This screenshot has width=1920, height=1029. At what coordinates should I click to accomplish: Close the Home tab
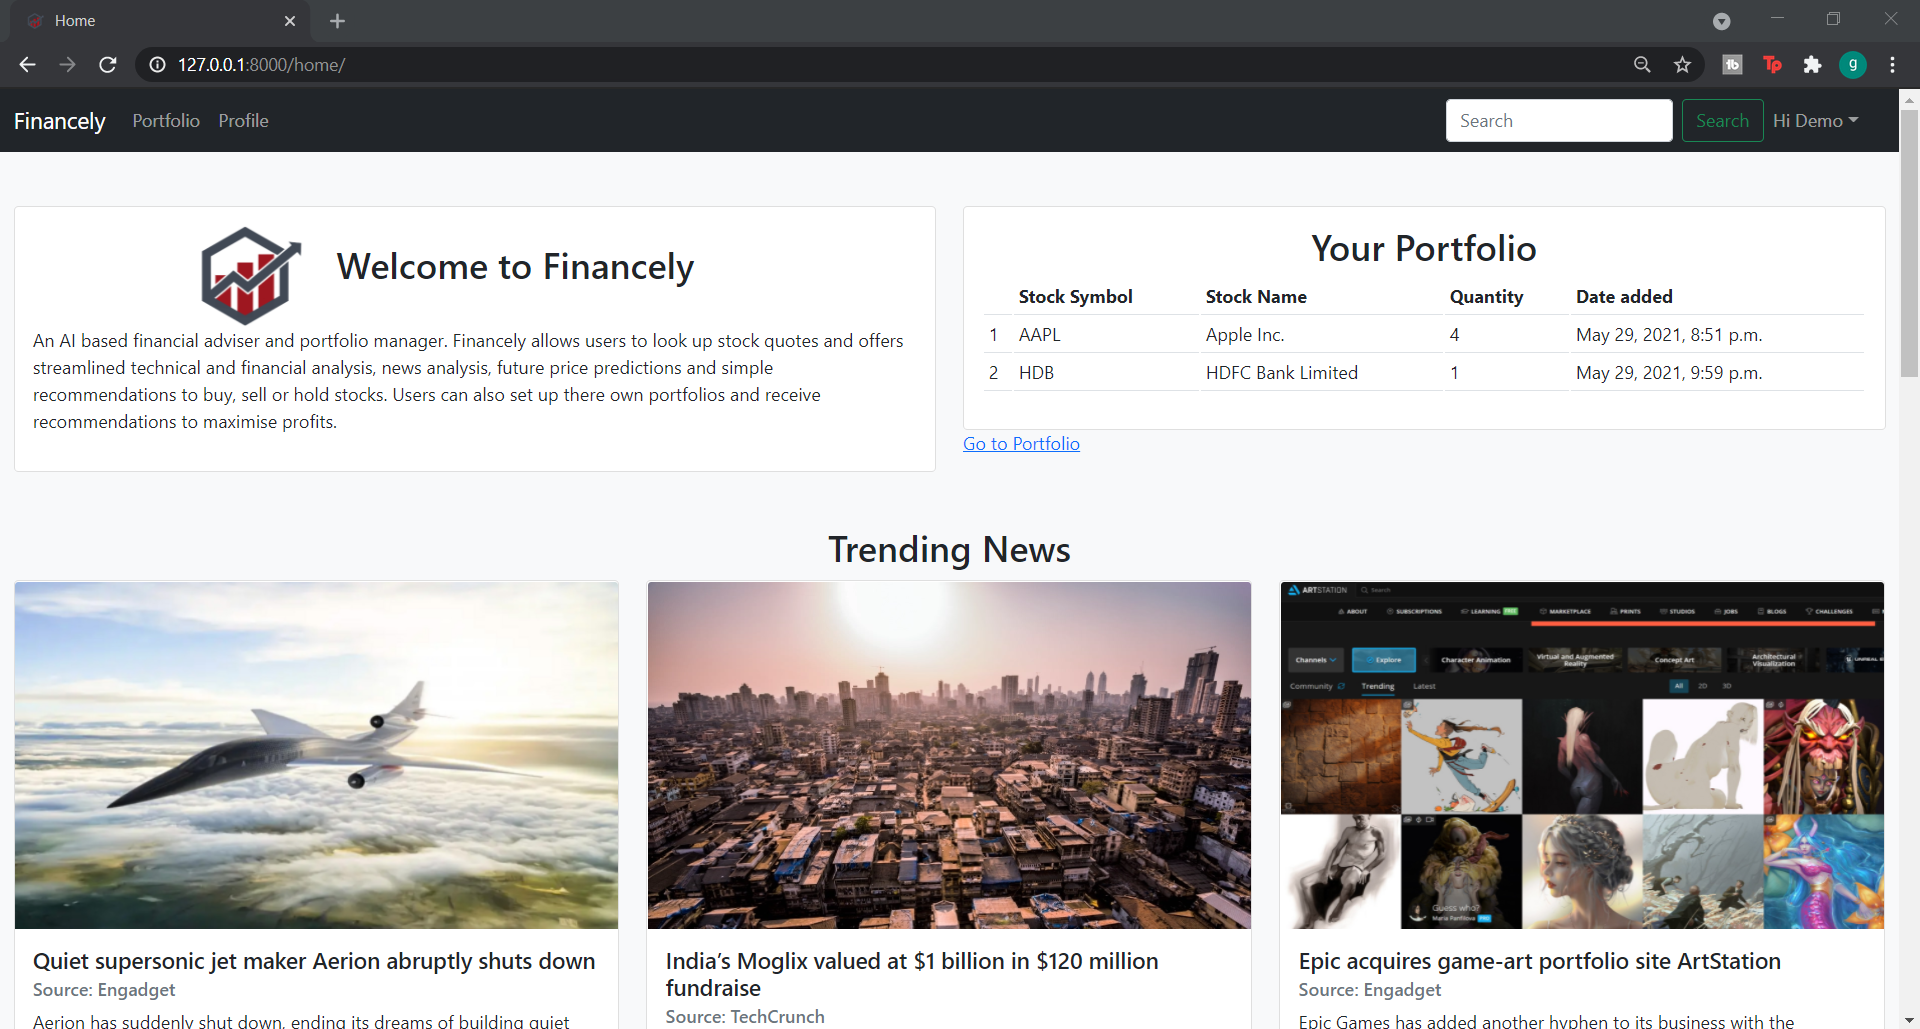290,21
